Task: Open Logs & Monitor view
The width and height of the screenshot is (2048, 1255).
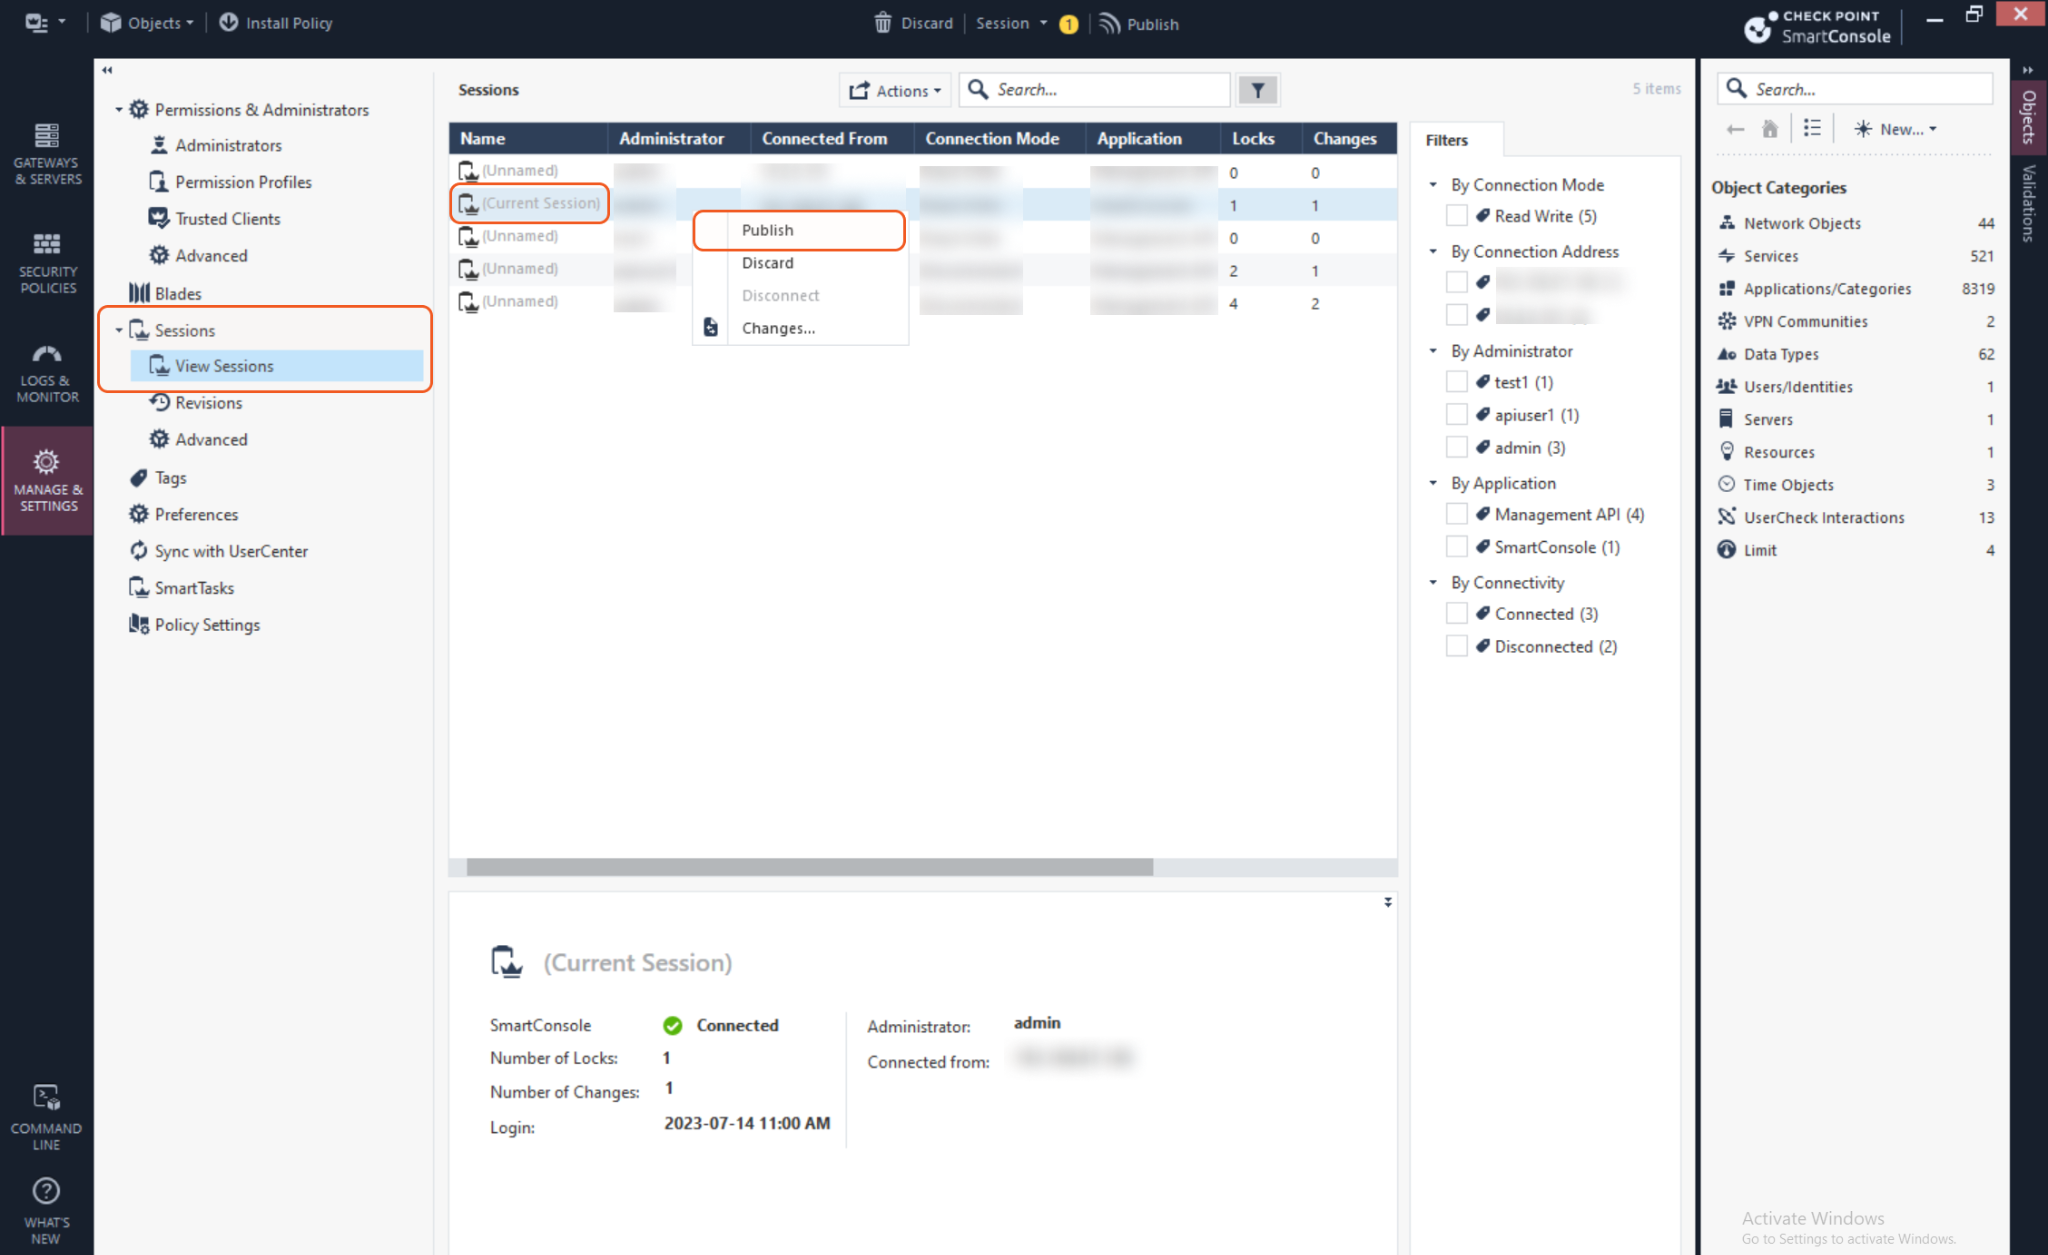Action: coord(47,372)
